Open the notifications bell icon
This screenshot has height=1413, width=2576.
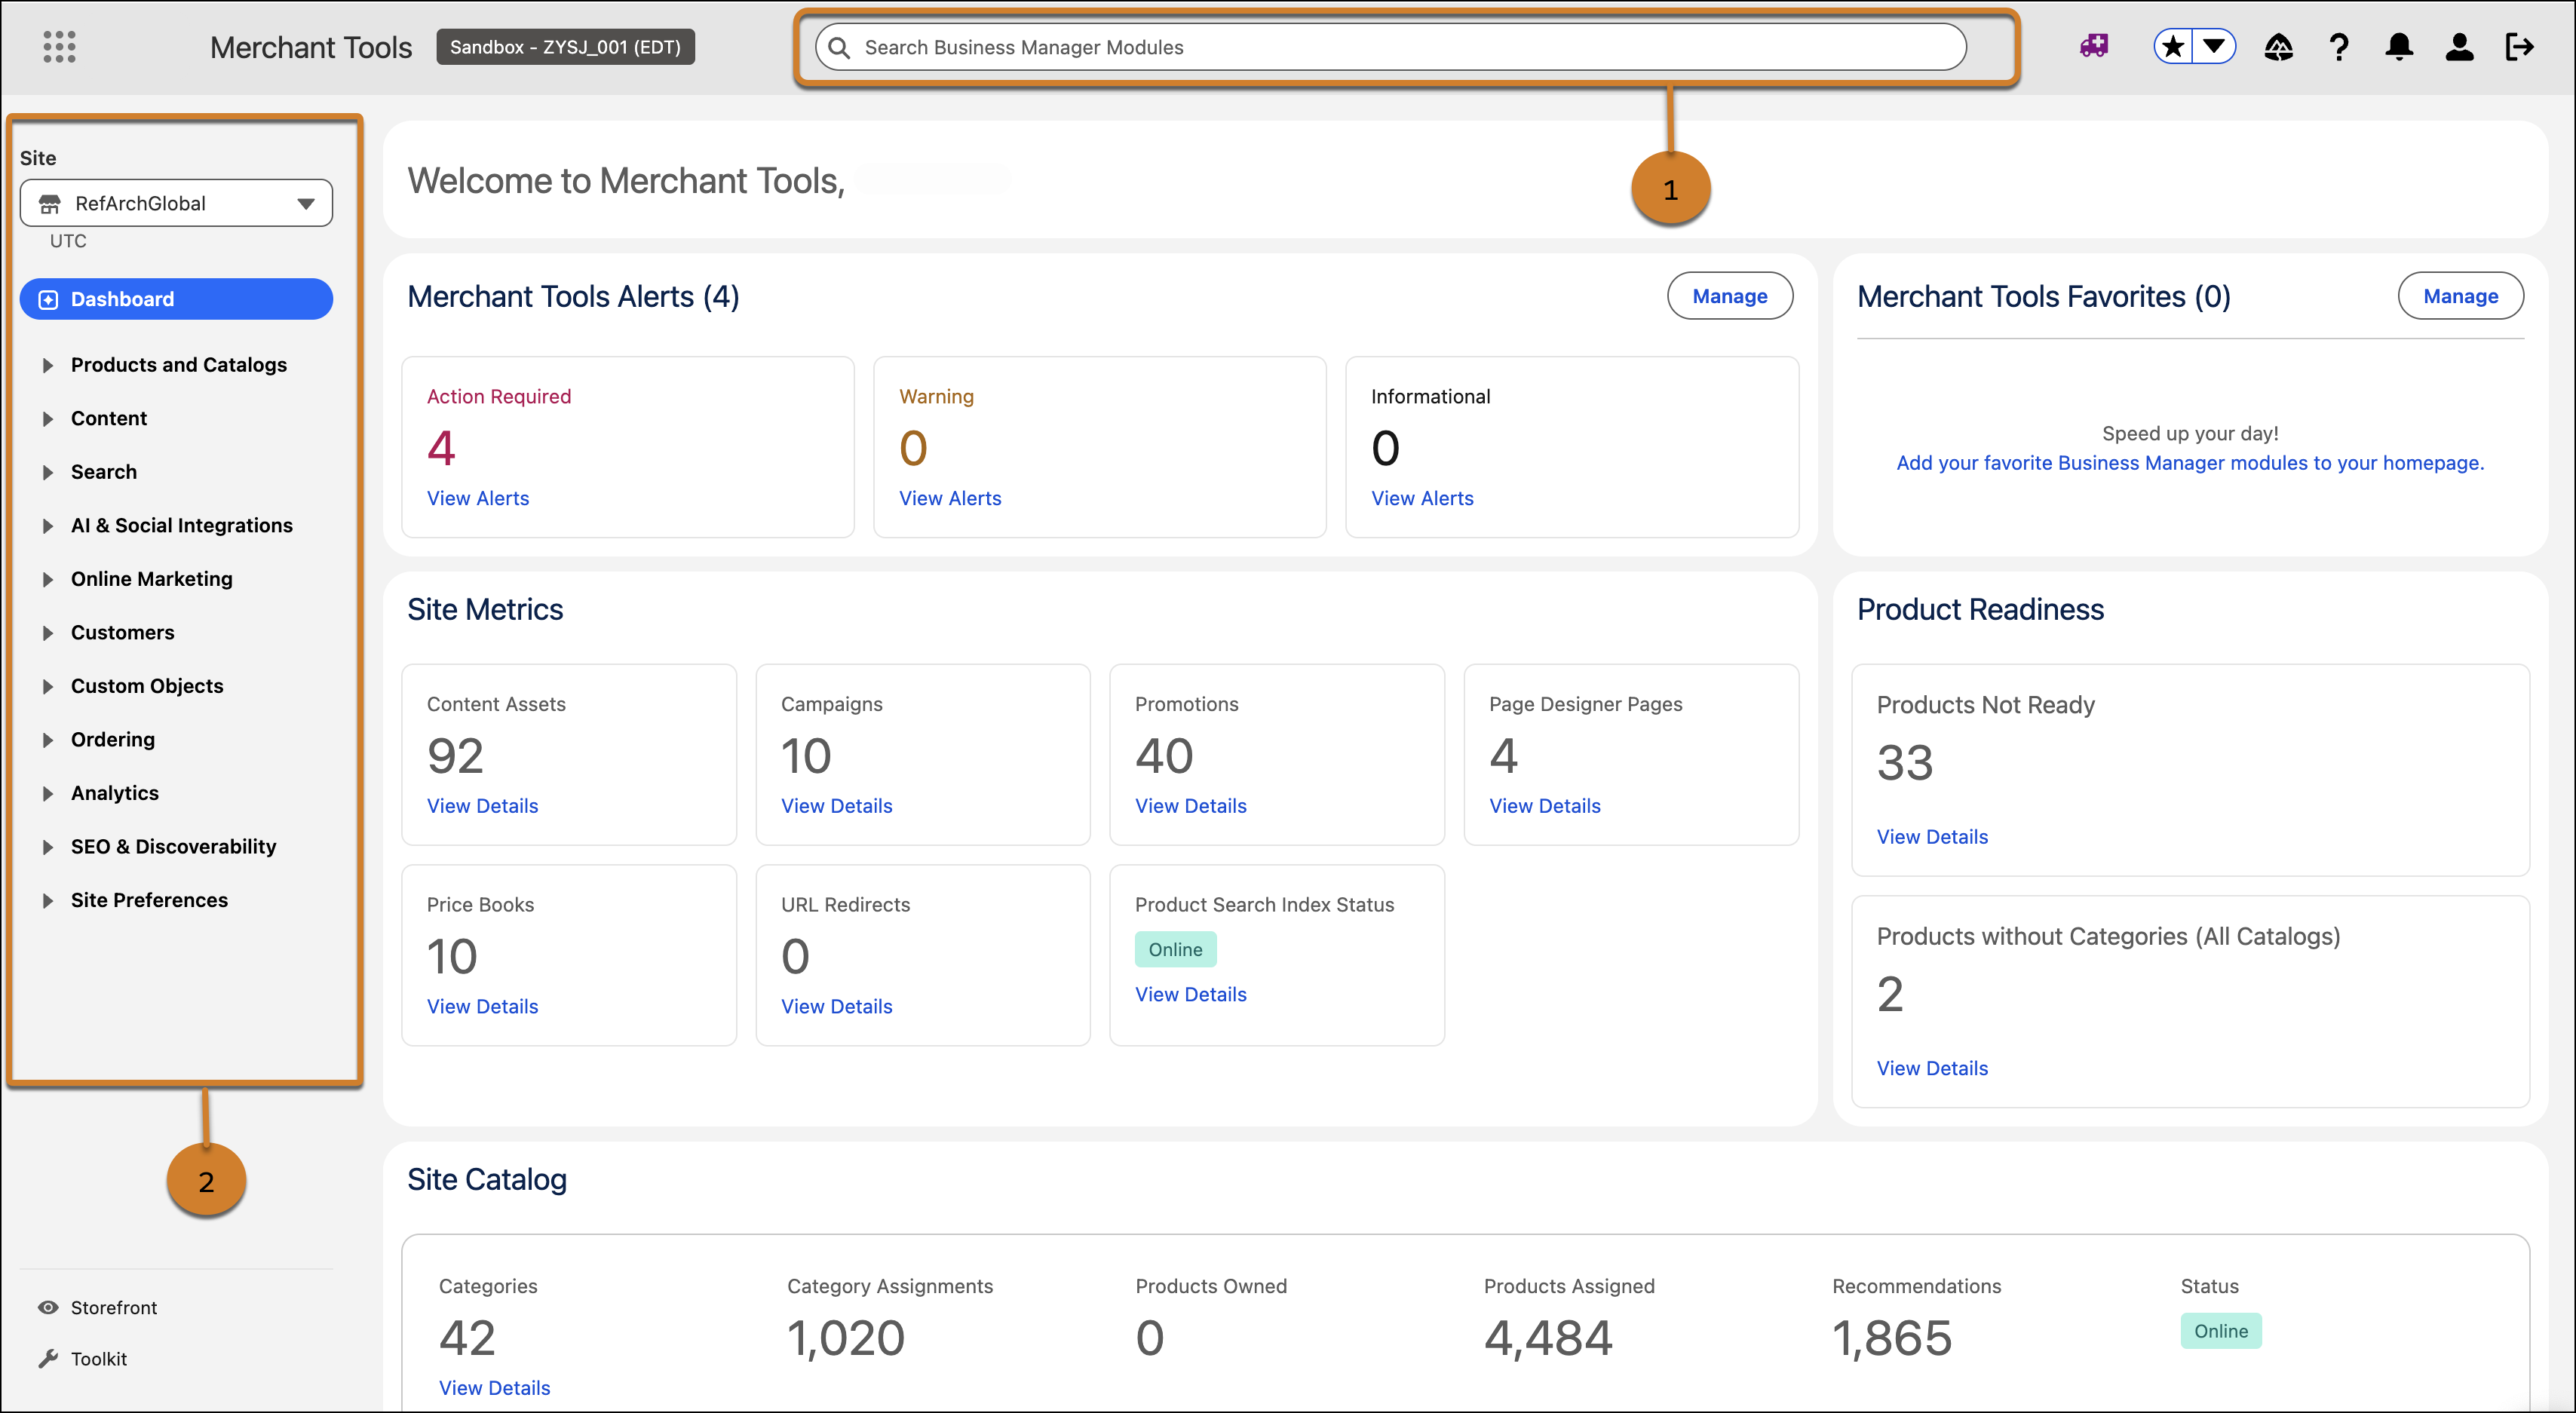(2399, 47)
